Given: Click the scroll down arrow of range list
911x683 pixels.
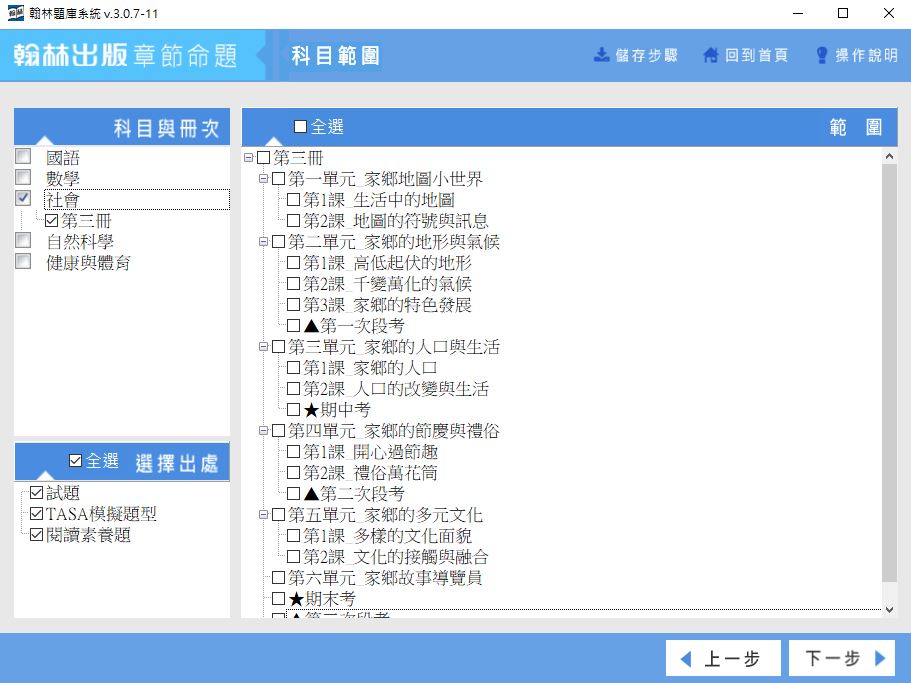Looking at the screenshot, I should pyautogui.click(x=889, y=609).
